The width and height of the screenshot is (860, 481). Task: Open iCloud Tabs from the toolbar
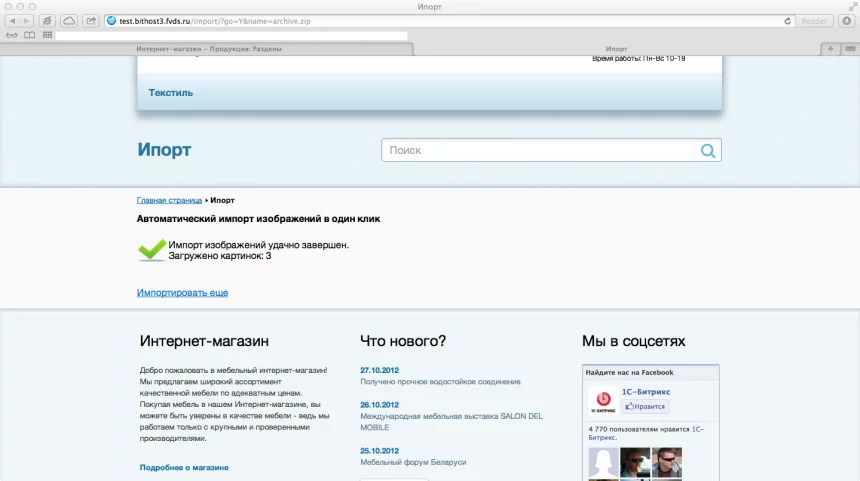pyautogui.click(x=69, y=21)
